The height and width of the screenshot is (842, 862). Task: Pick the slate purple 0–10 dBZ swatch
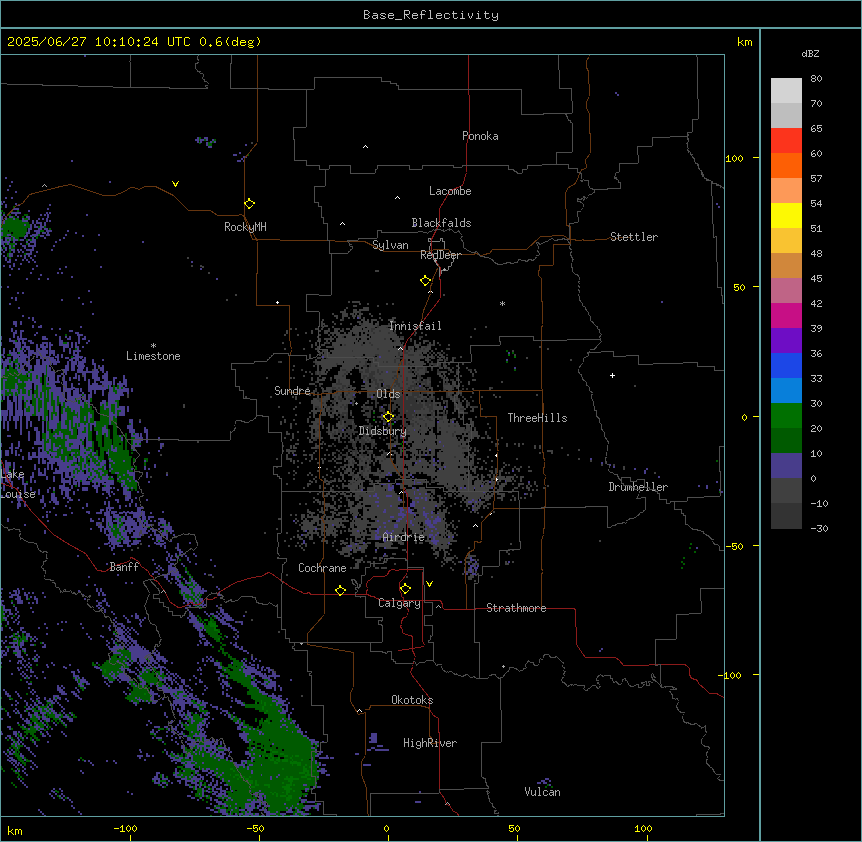click(786, 466)
